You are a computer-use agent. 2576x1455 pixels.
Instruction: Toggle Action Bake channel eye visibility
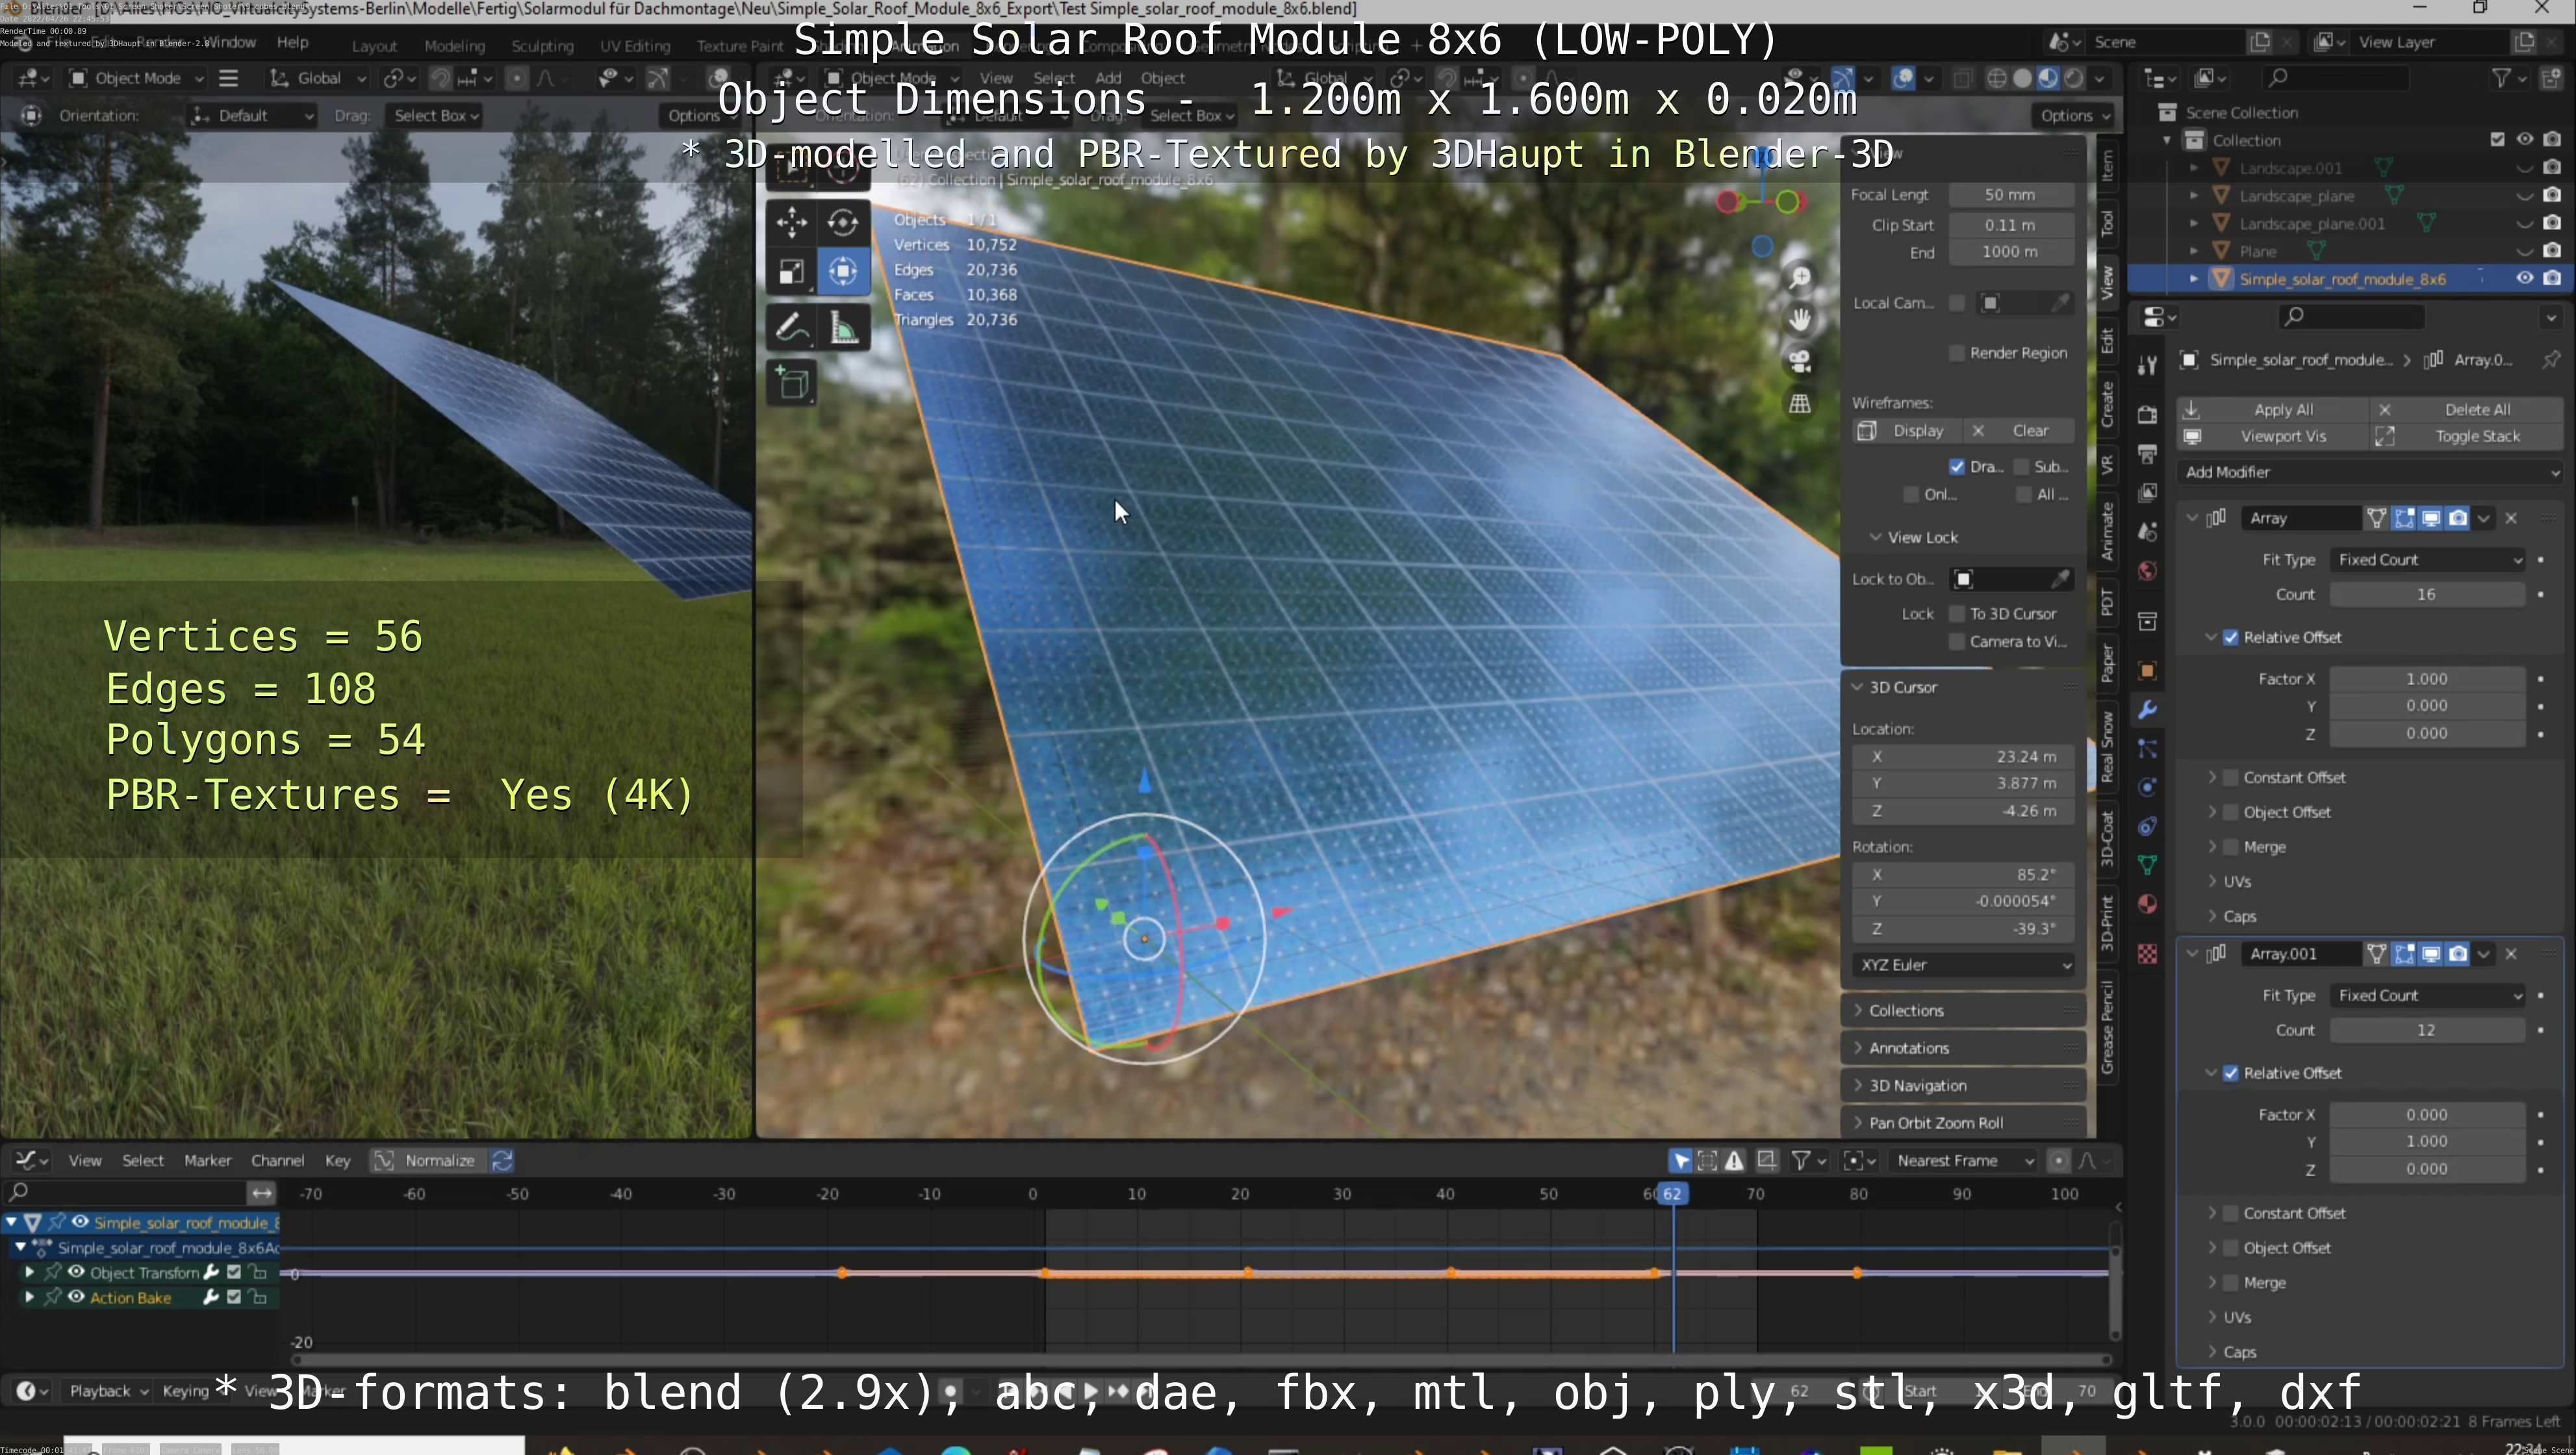76,1297
